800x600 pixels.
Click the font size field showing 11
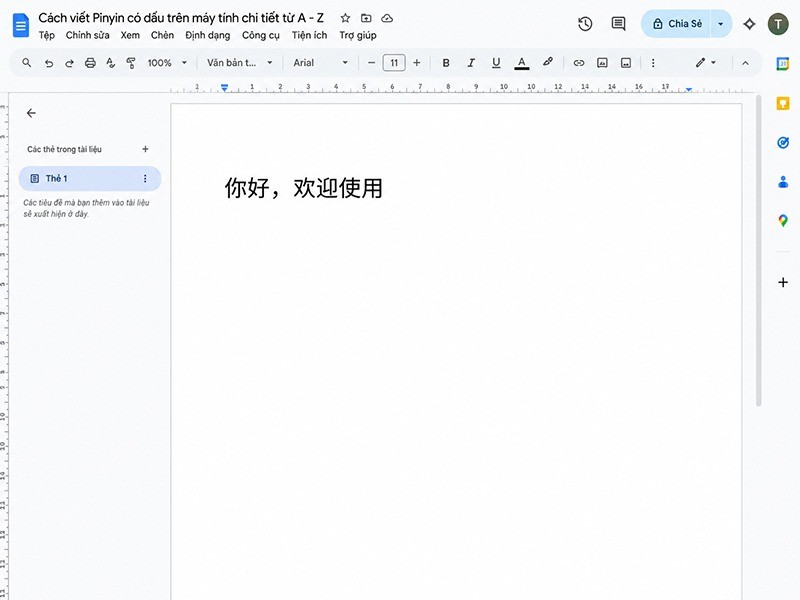pyautogui.click(x=394, y=63)
